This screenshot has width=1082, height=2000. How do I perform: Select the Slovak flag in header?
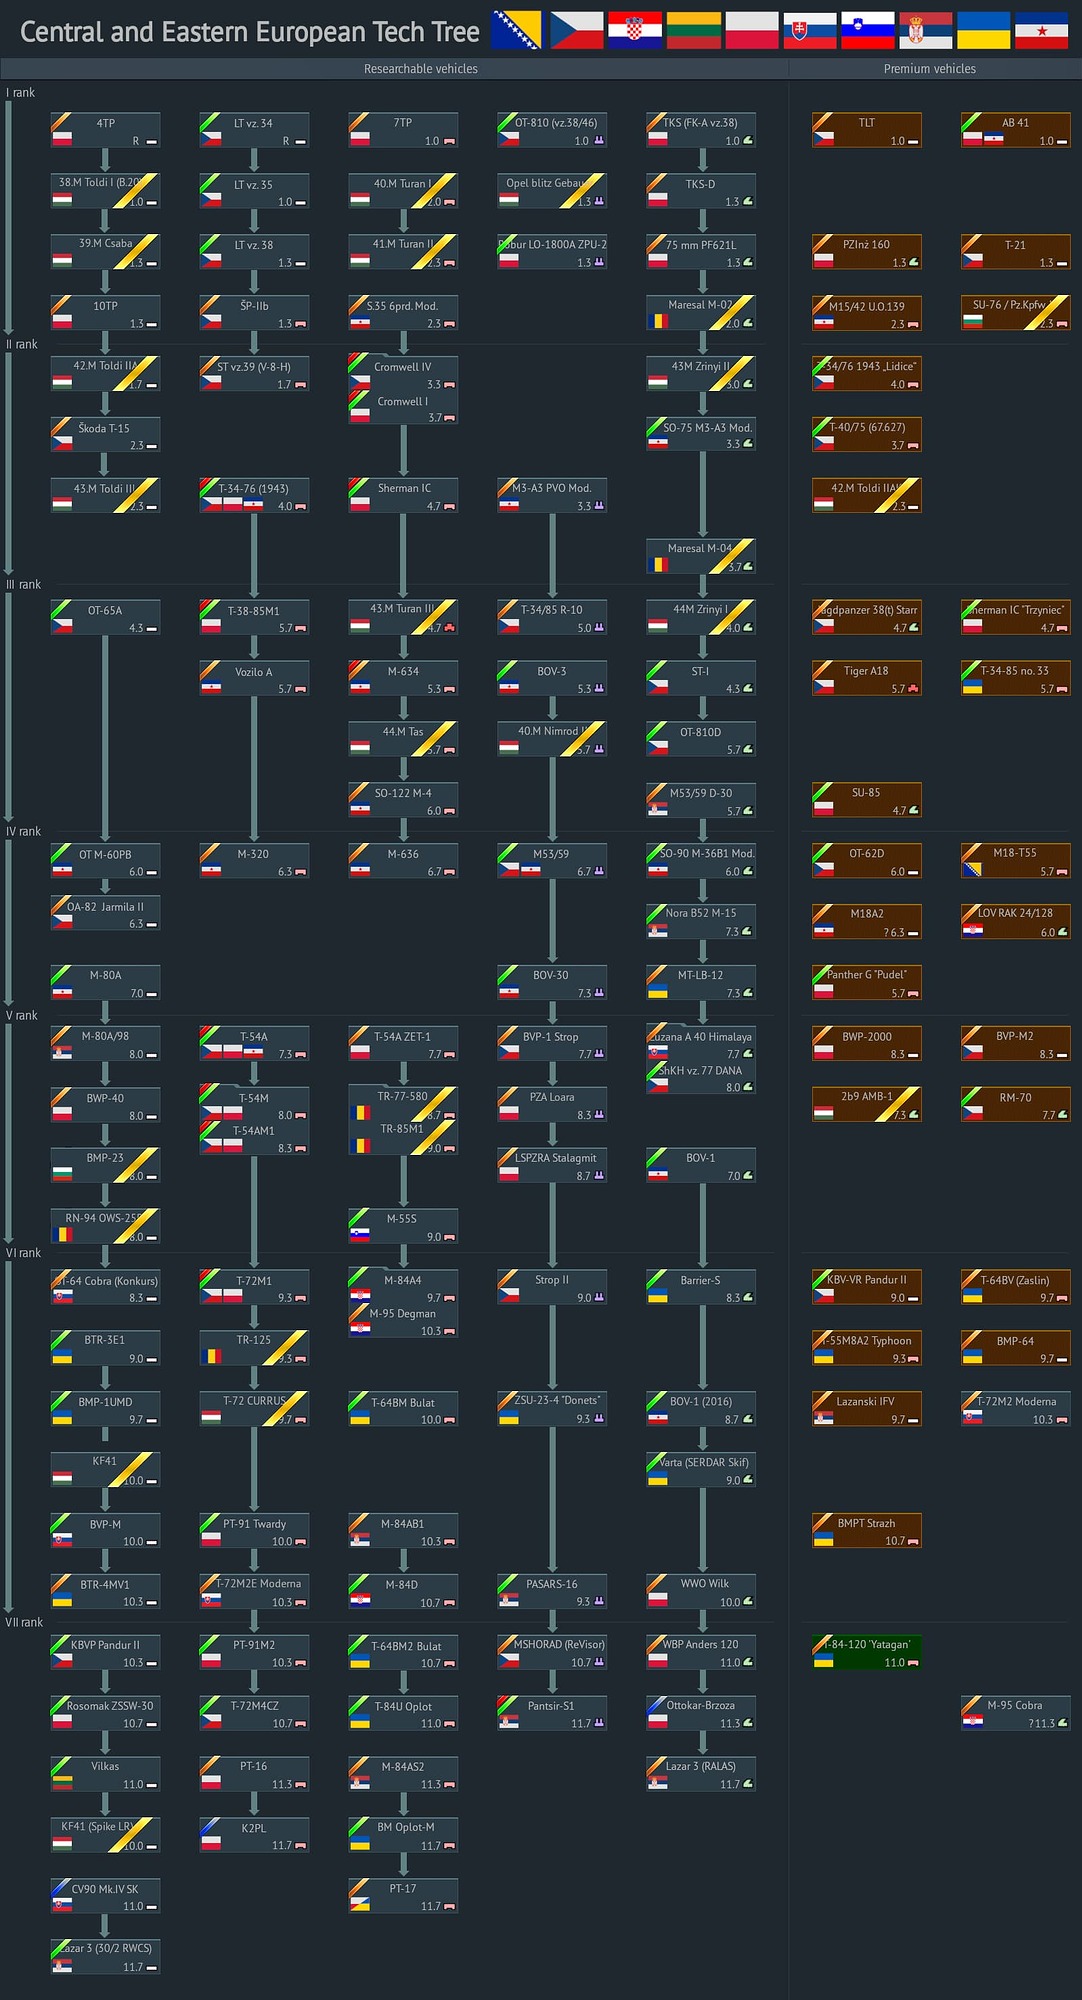[x=809, y=30]
